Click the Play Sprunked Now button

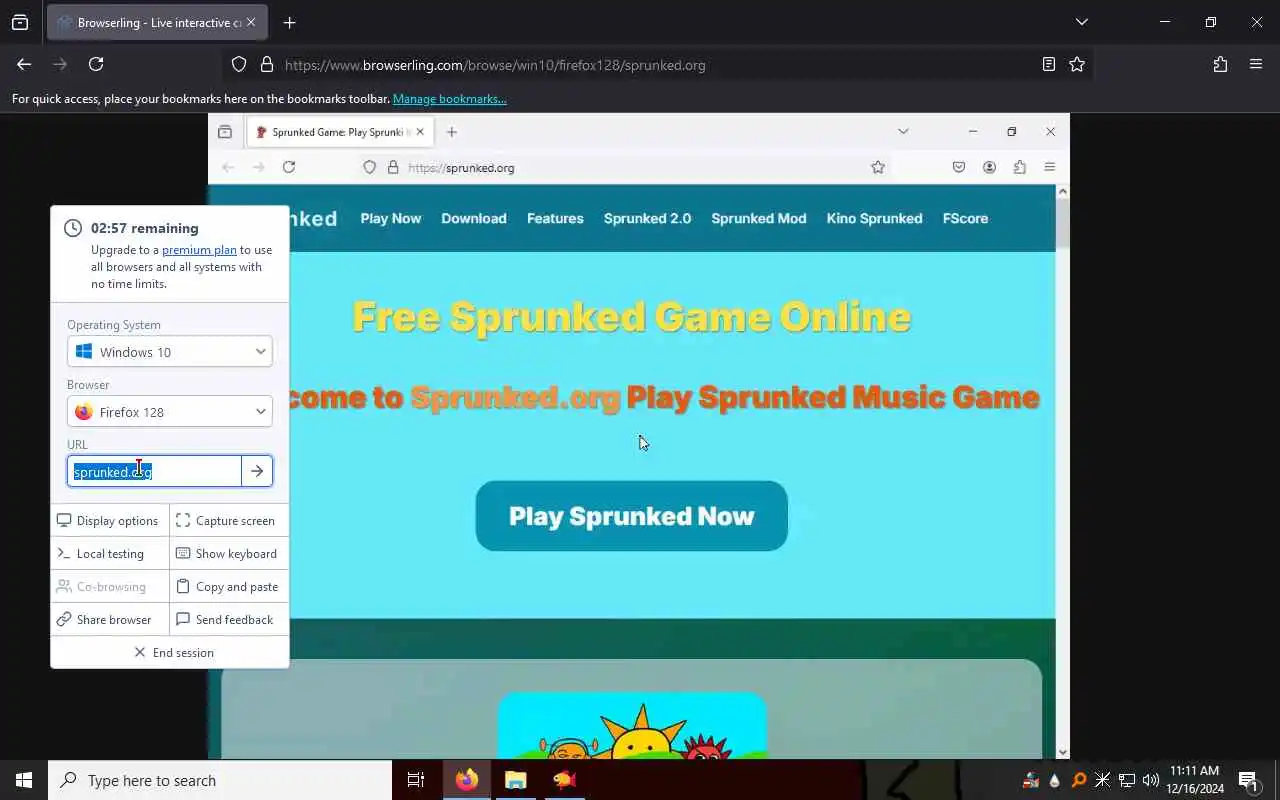pyautogui.click(x=632, y=516)
